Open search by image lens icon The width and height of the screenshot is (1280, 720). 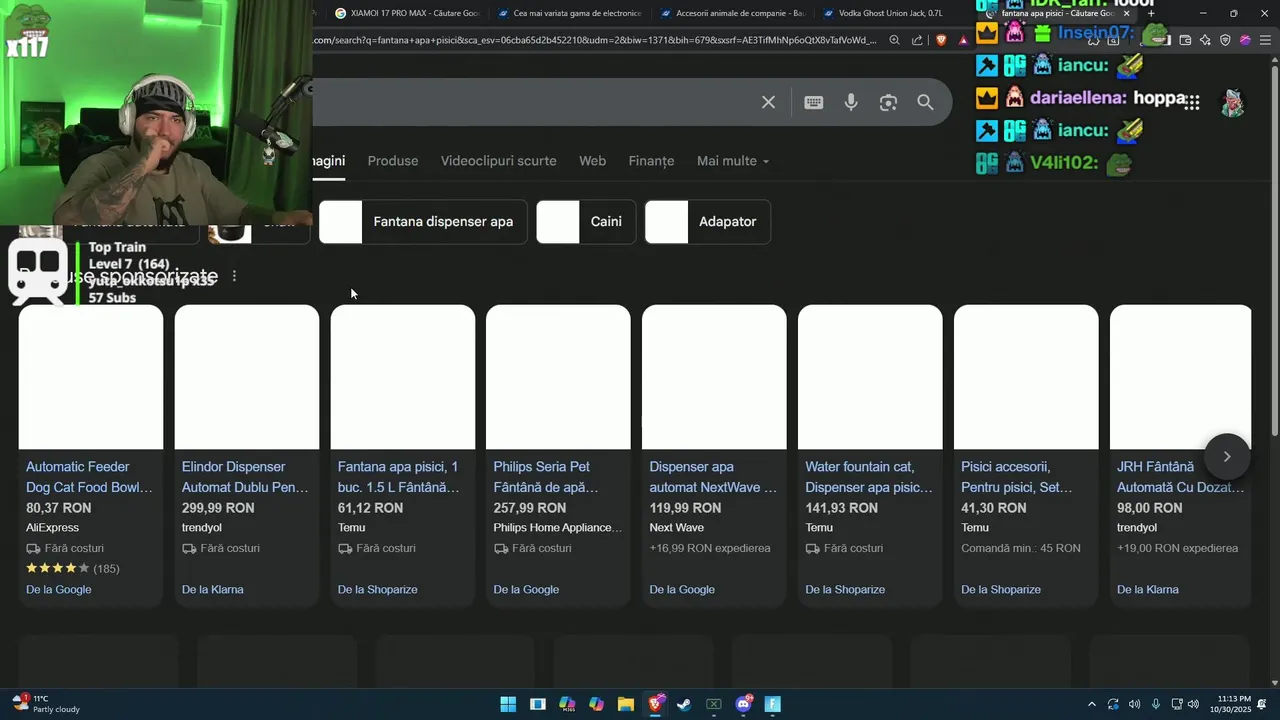coord(888,102)
